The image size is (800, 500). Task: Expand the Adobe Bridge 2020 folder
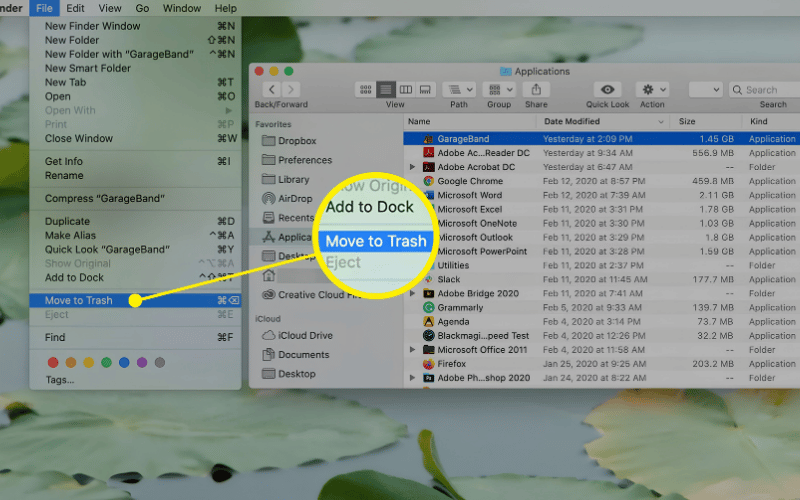point(412,293)
